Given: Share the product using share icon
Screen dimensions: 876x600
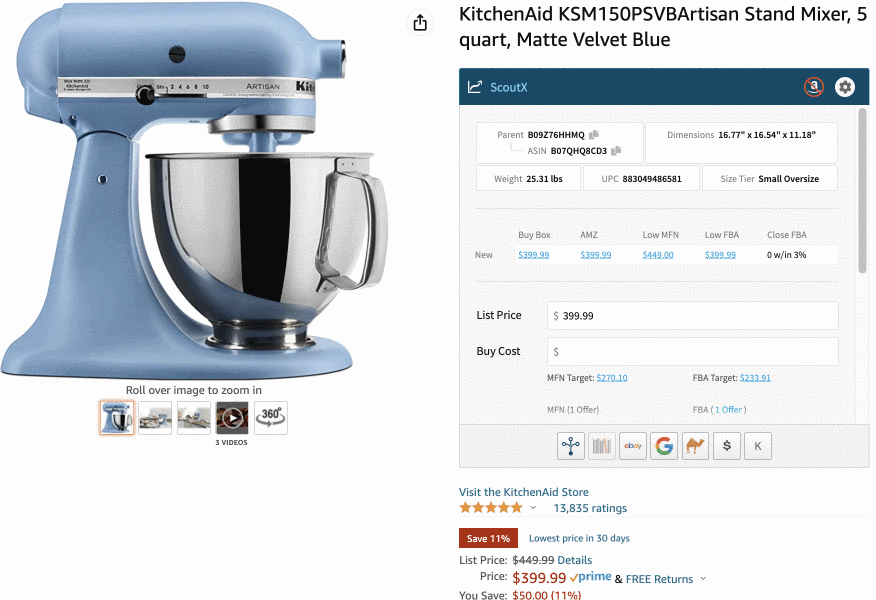Looking at the screenshot, I should coord(420,22).
